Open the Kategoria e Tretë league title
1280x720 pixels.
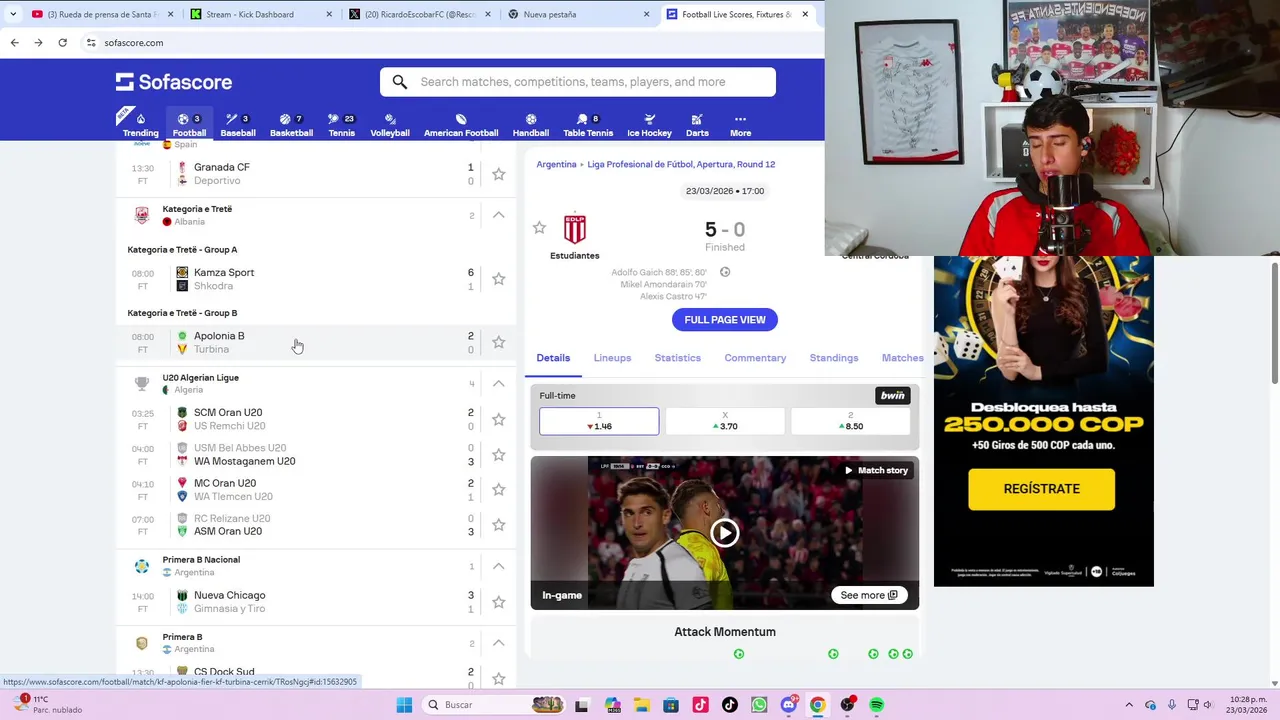click(x=197, y=209)
